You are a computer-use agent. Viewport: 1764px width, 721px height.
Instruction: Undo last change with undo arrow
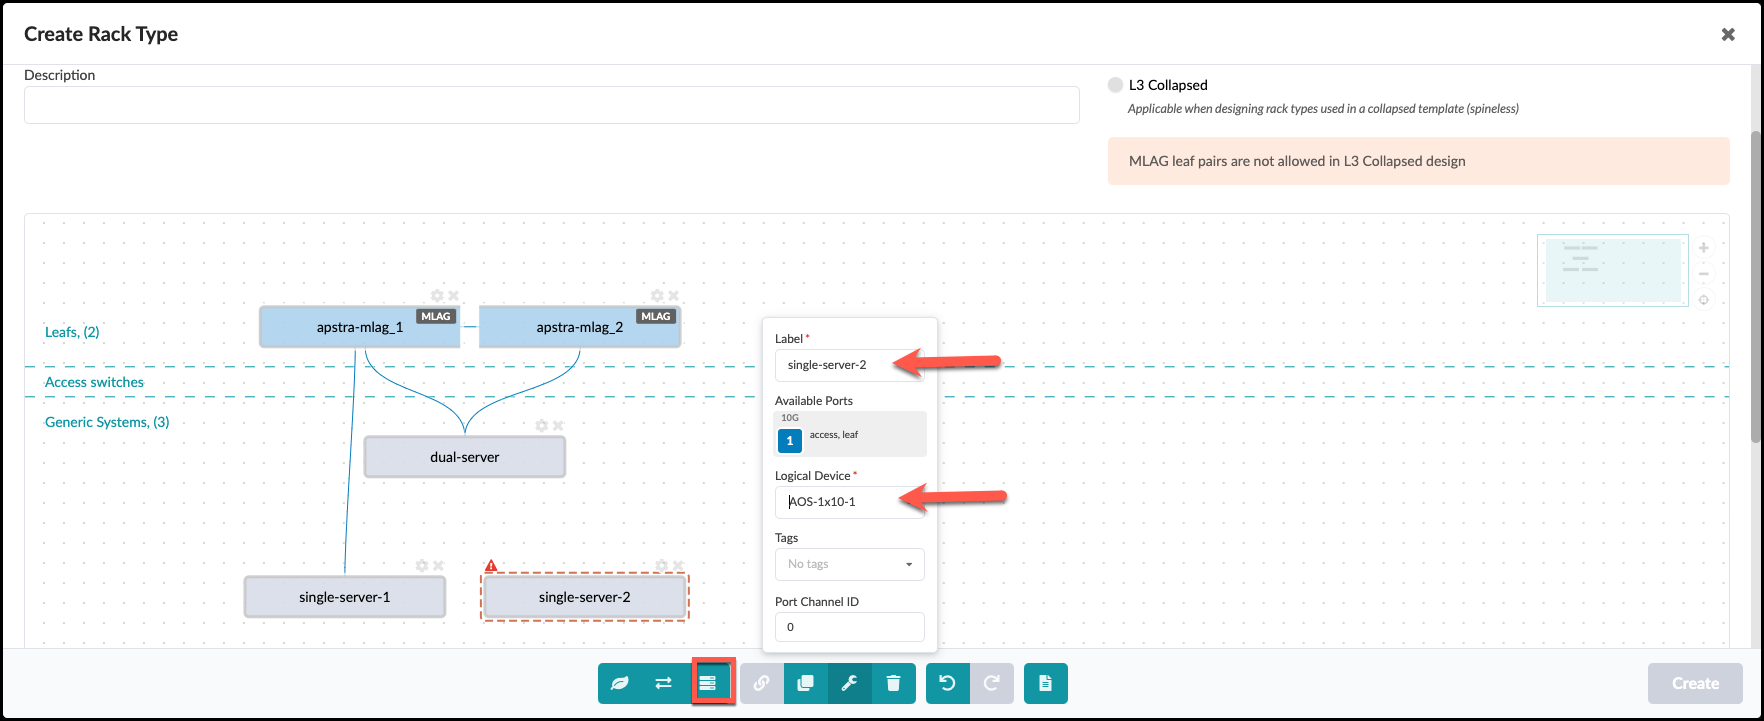[947, 684]
